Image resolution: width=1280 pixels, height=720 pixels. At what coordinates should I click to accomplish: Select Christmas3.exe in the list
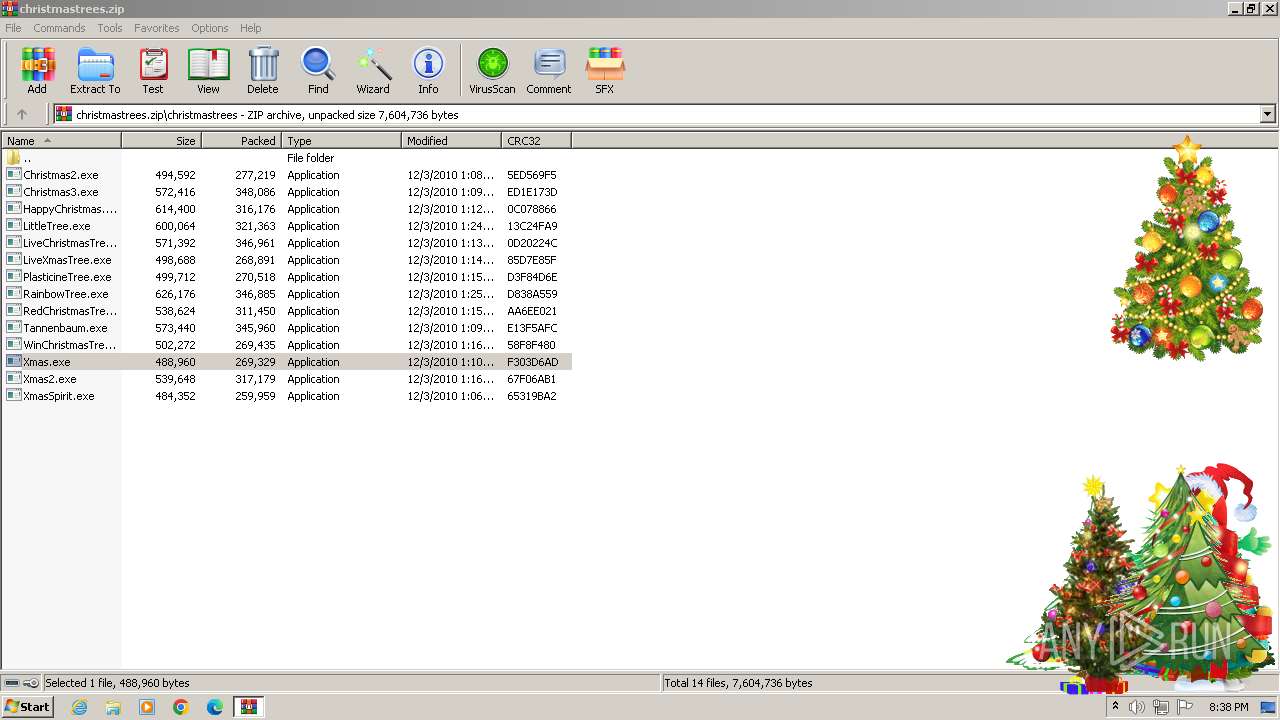point(286,192)
